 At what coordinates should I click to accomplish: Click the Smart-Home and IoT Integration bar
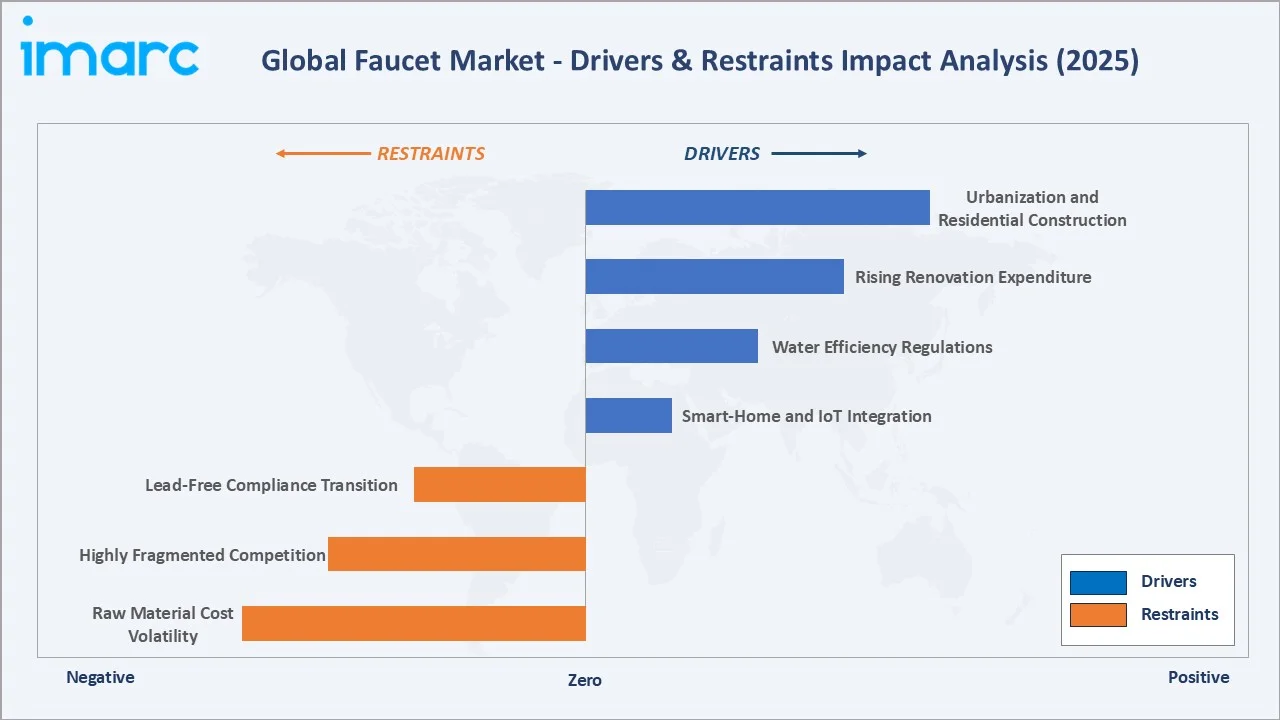tap(628, 414)
